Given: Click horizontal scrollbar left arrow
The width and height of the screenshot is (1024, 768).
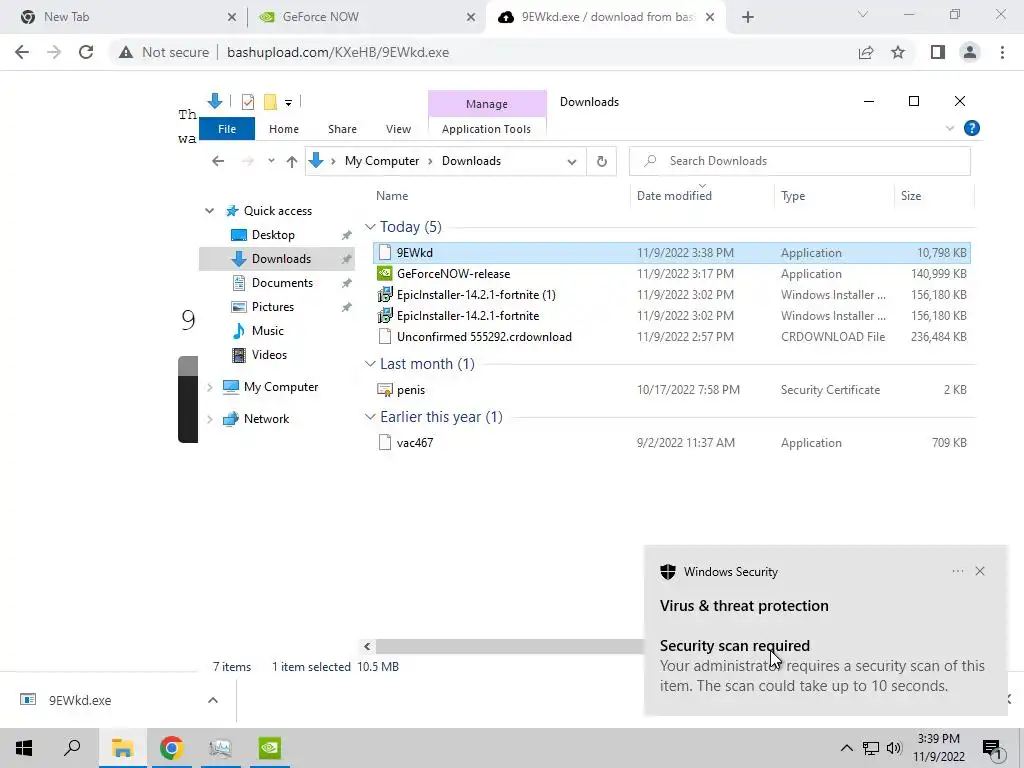Looking at the screenshot, I should pyautogui.click(x=367, y=647).
